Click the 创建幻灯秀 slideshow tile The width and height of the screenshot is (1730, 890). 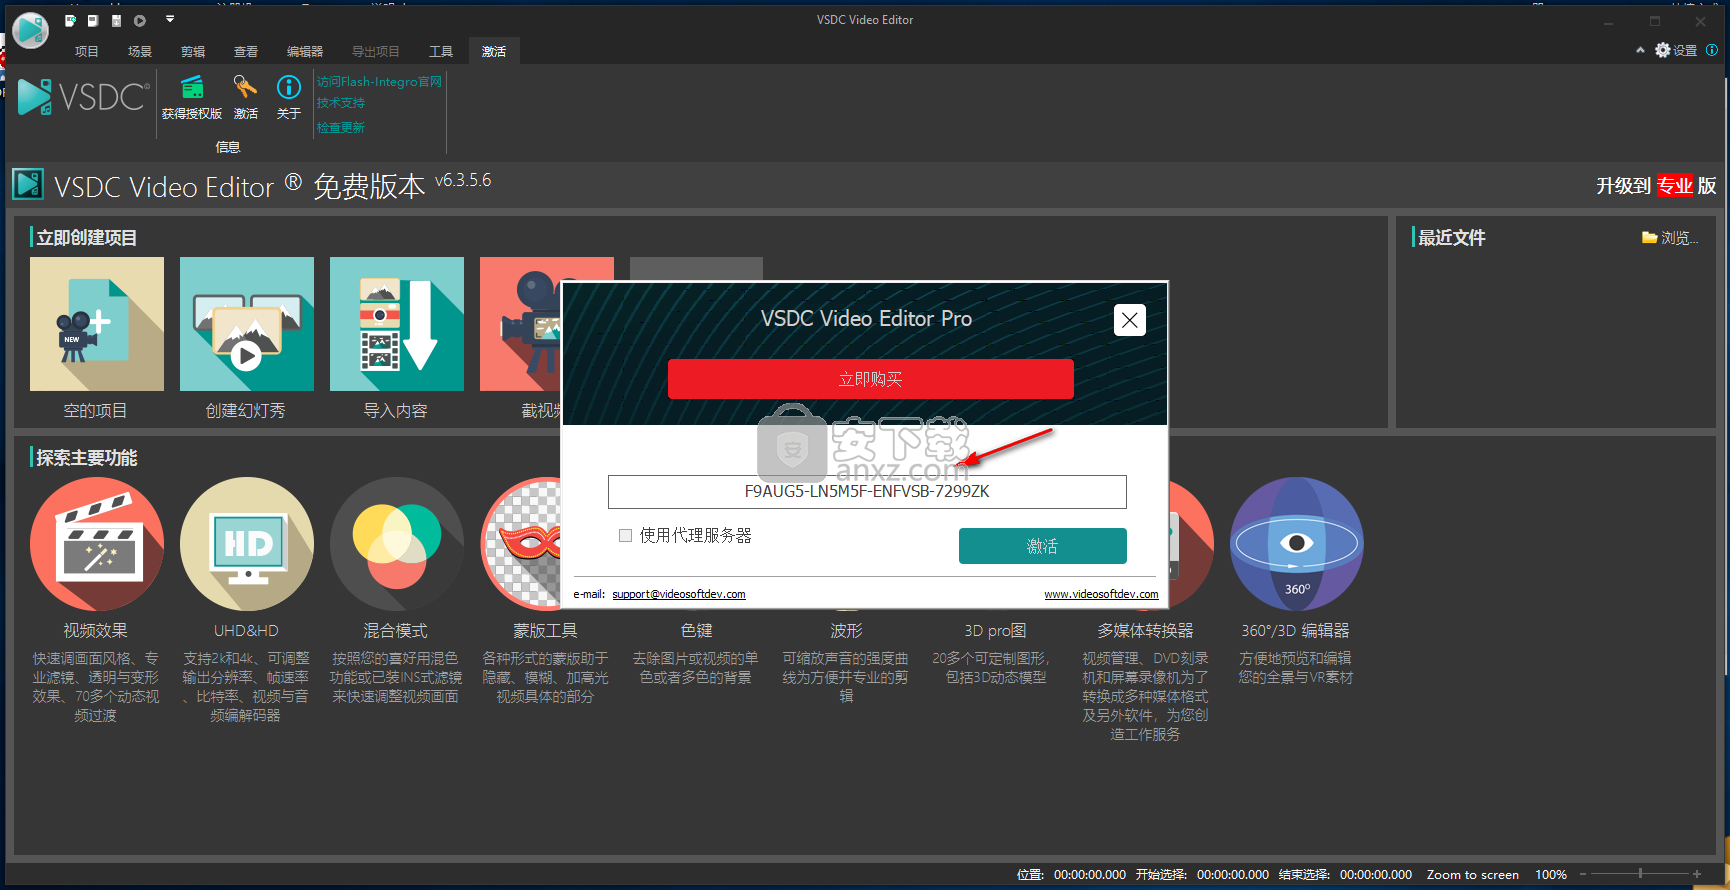pyautogui.click(x=246, y=324)
